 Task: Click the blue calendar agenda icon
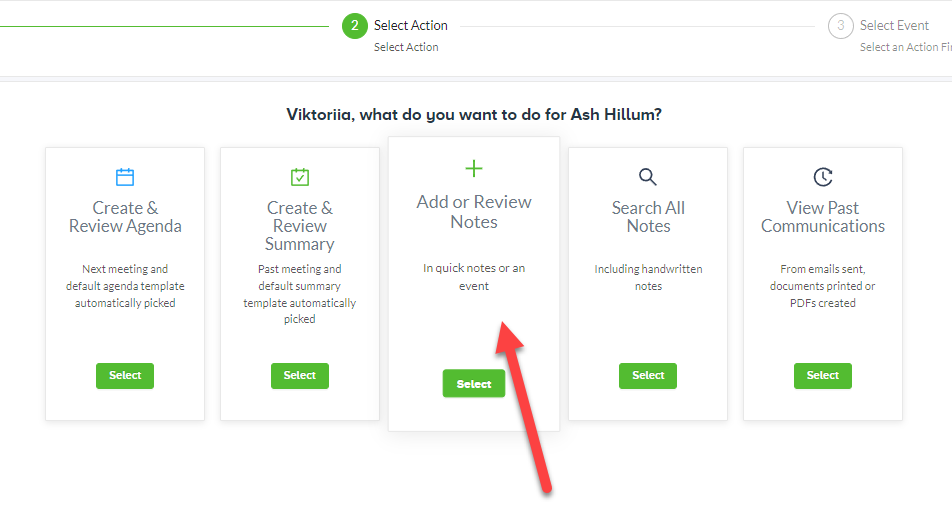pyautogui.click(x=125, y=177)
